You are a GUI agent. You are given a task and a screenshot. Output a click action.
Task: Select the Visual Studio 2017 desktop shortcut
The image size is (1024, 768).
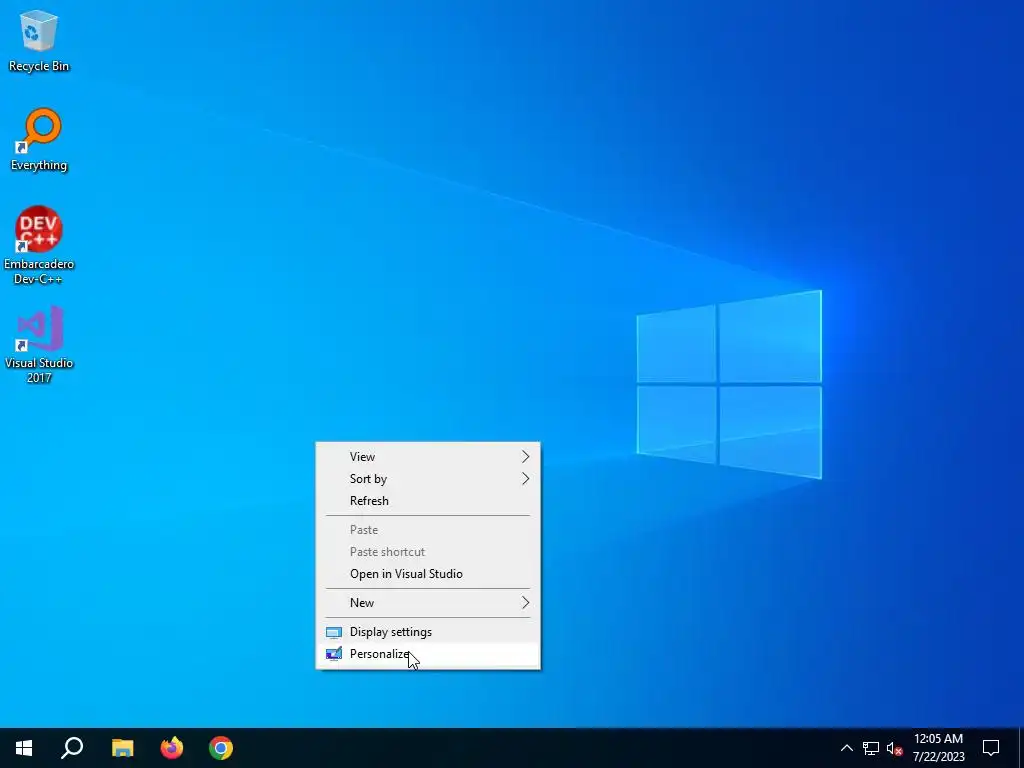(x=39, y=344)
